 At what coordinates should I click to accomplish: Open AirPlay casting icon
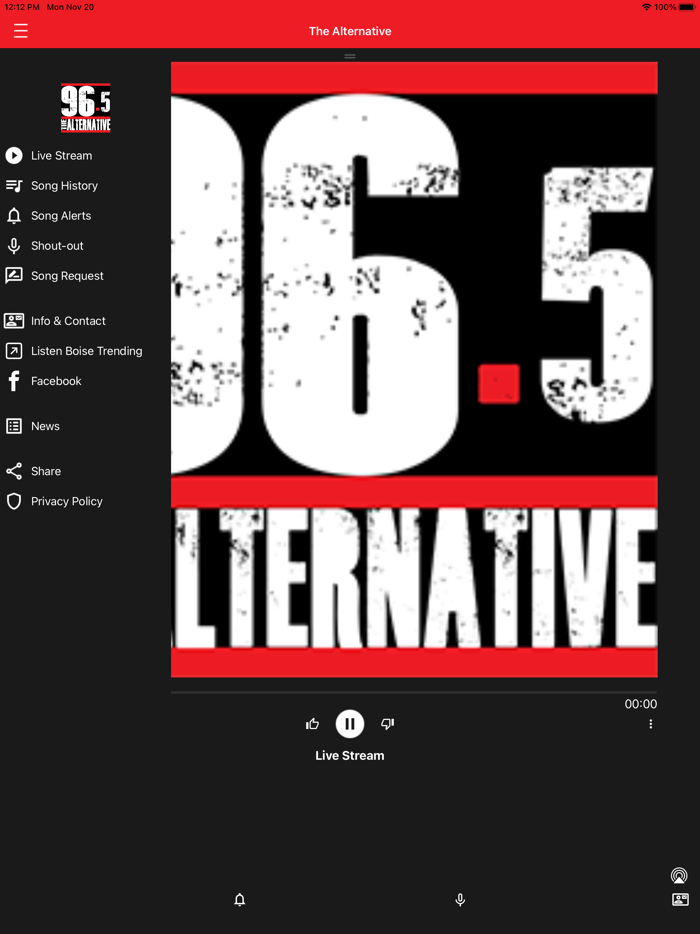[679, 876]
